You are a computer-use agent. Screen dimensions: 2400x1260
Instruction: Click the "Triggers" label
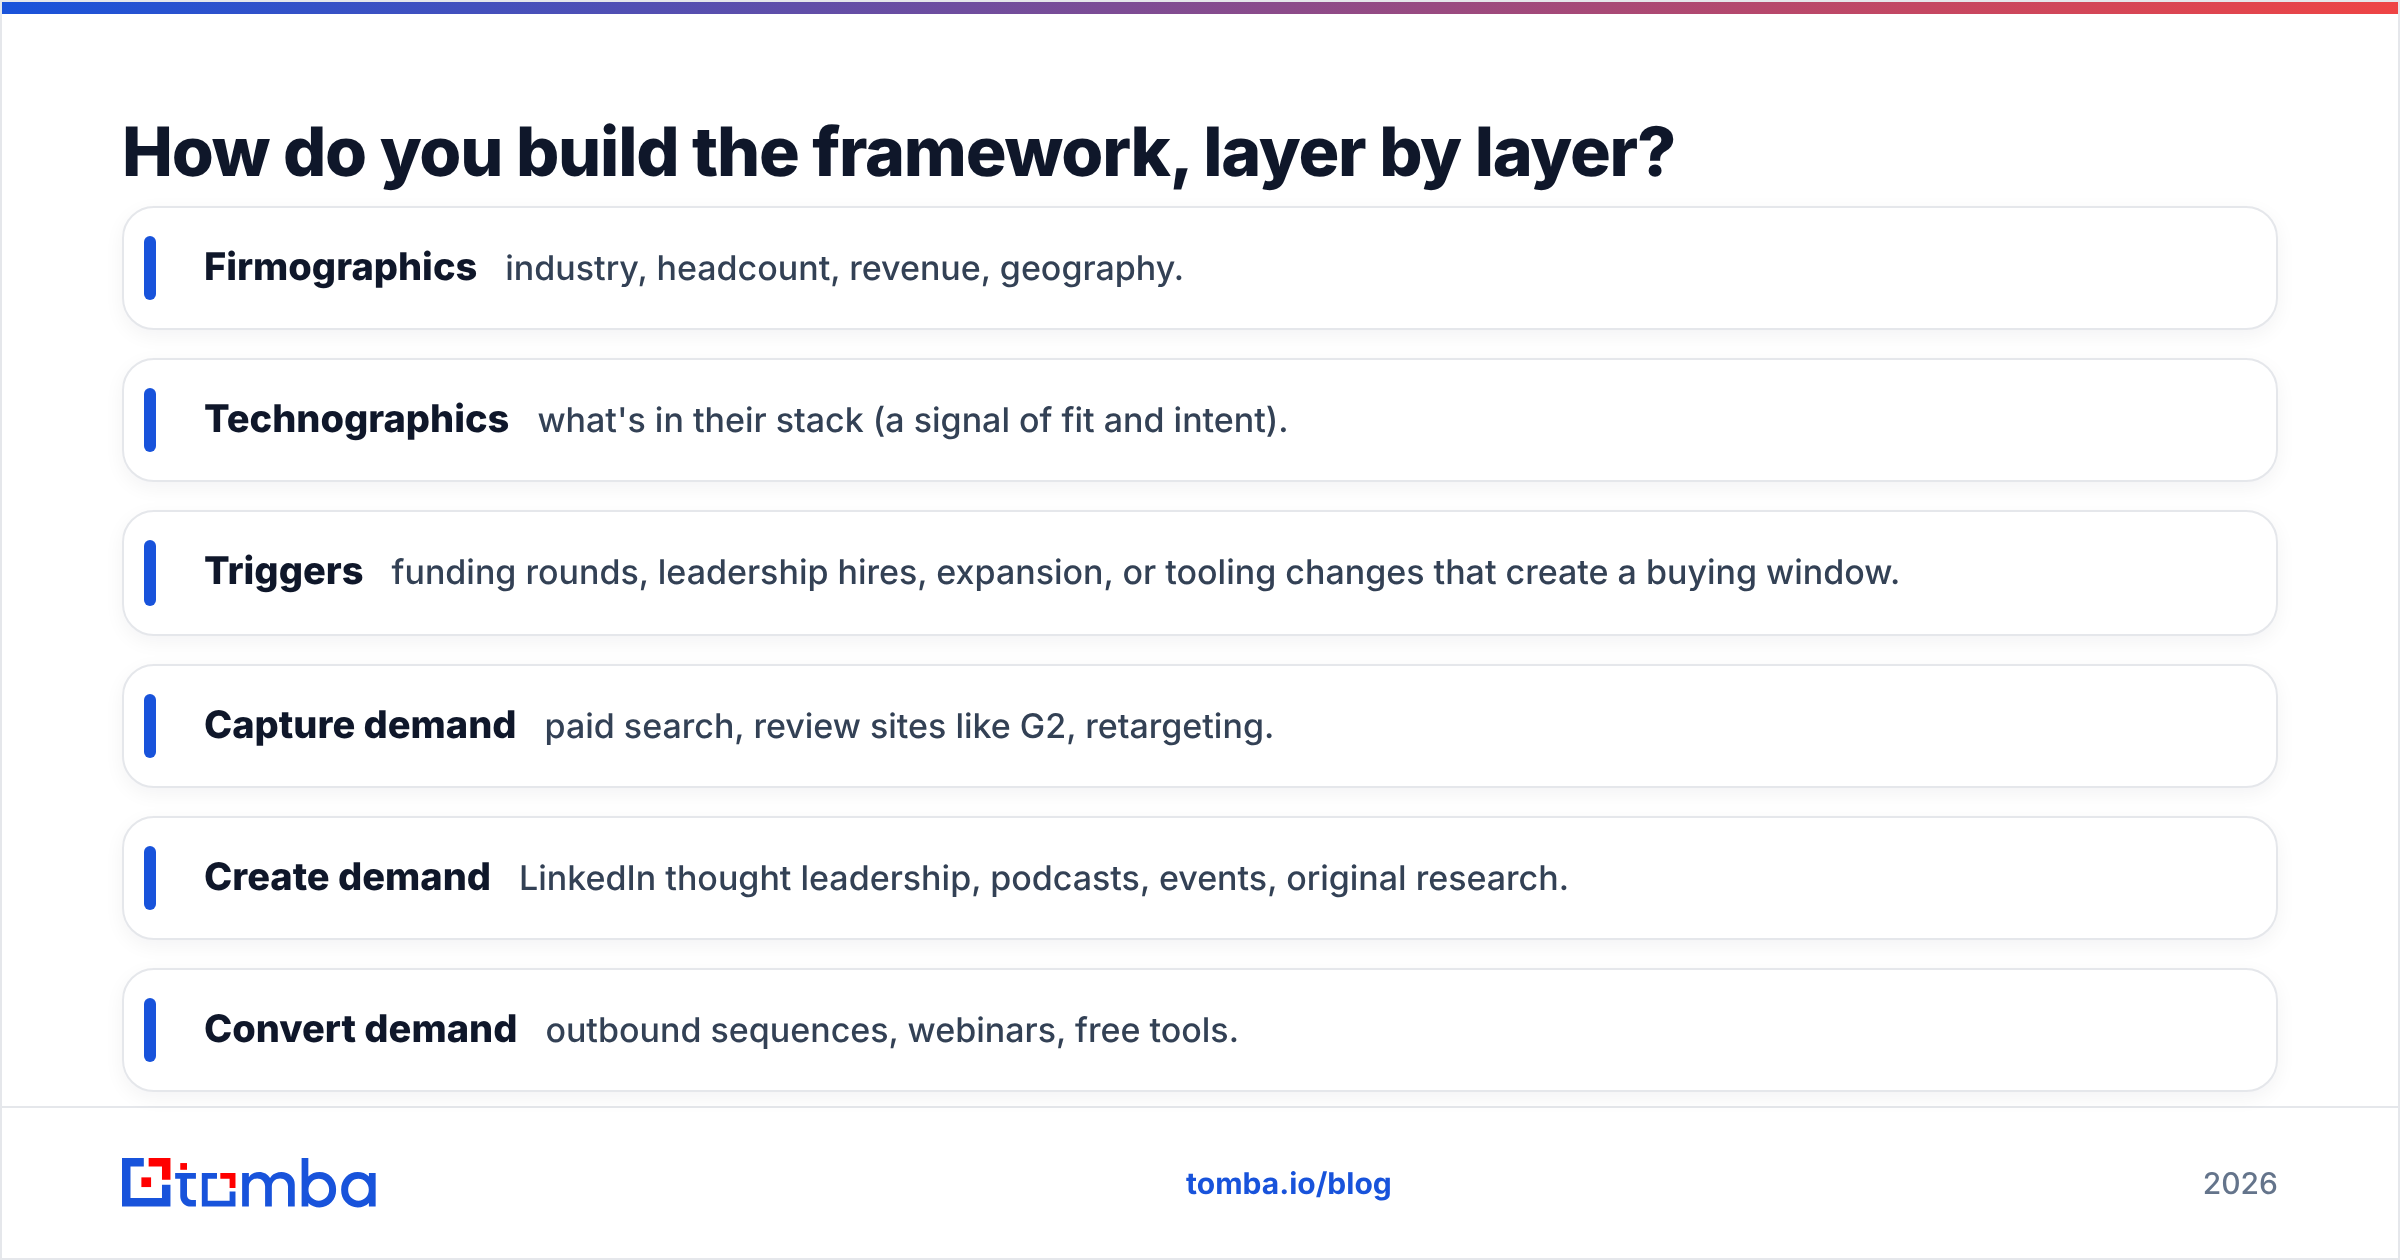pyautogui.click(x=283, y=572)
